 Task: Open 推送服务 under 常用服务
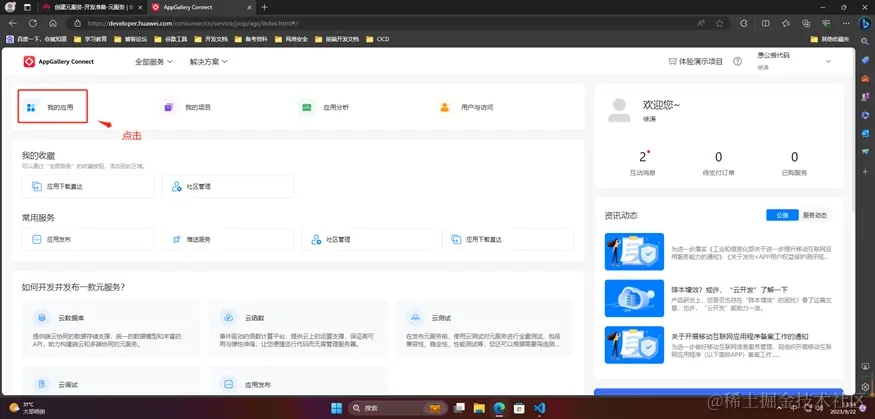(228, 239)
